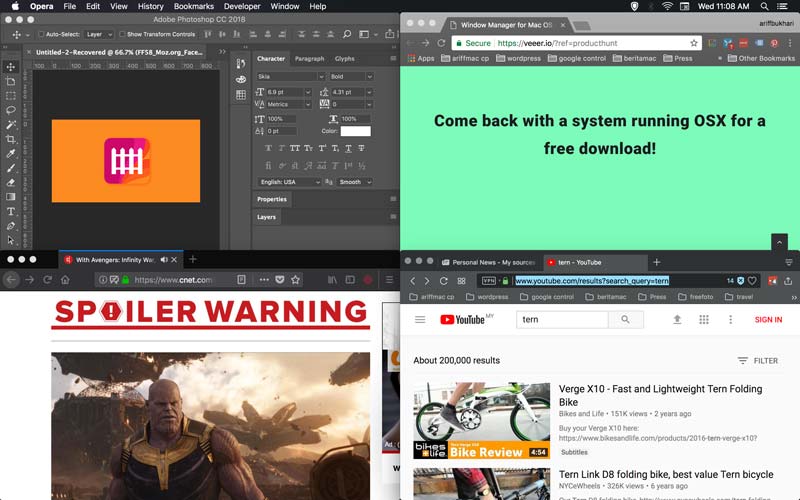Select the Eraser tool
800x500 pixels.
[11, 183]
